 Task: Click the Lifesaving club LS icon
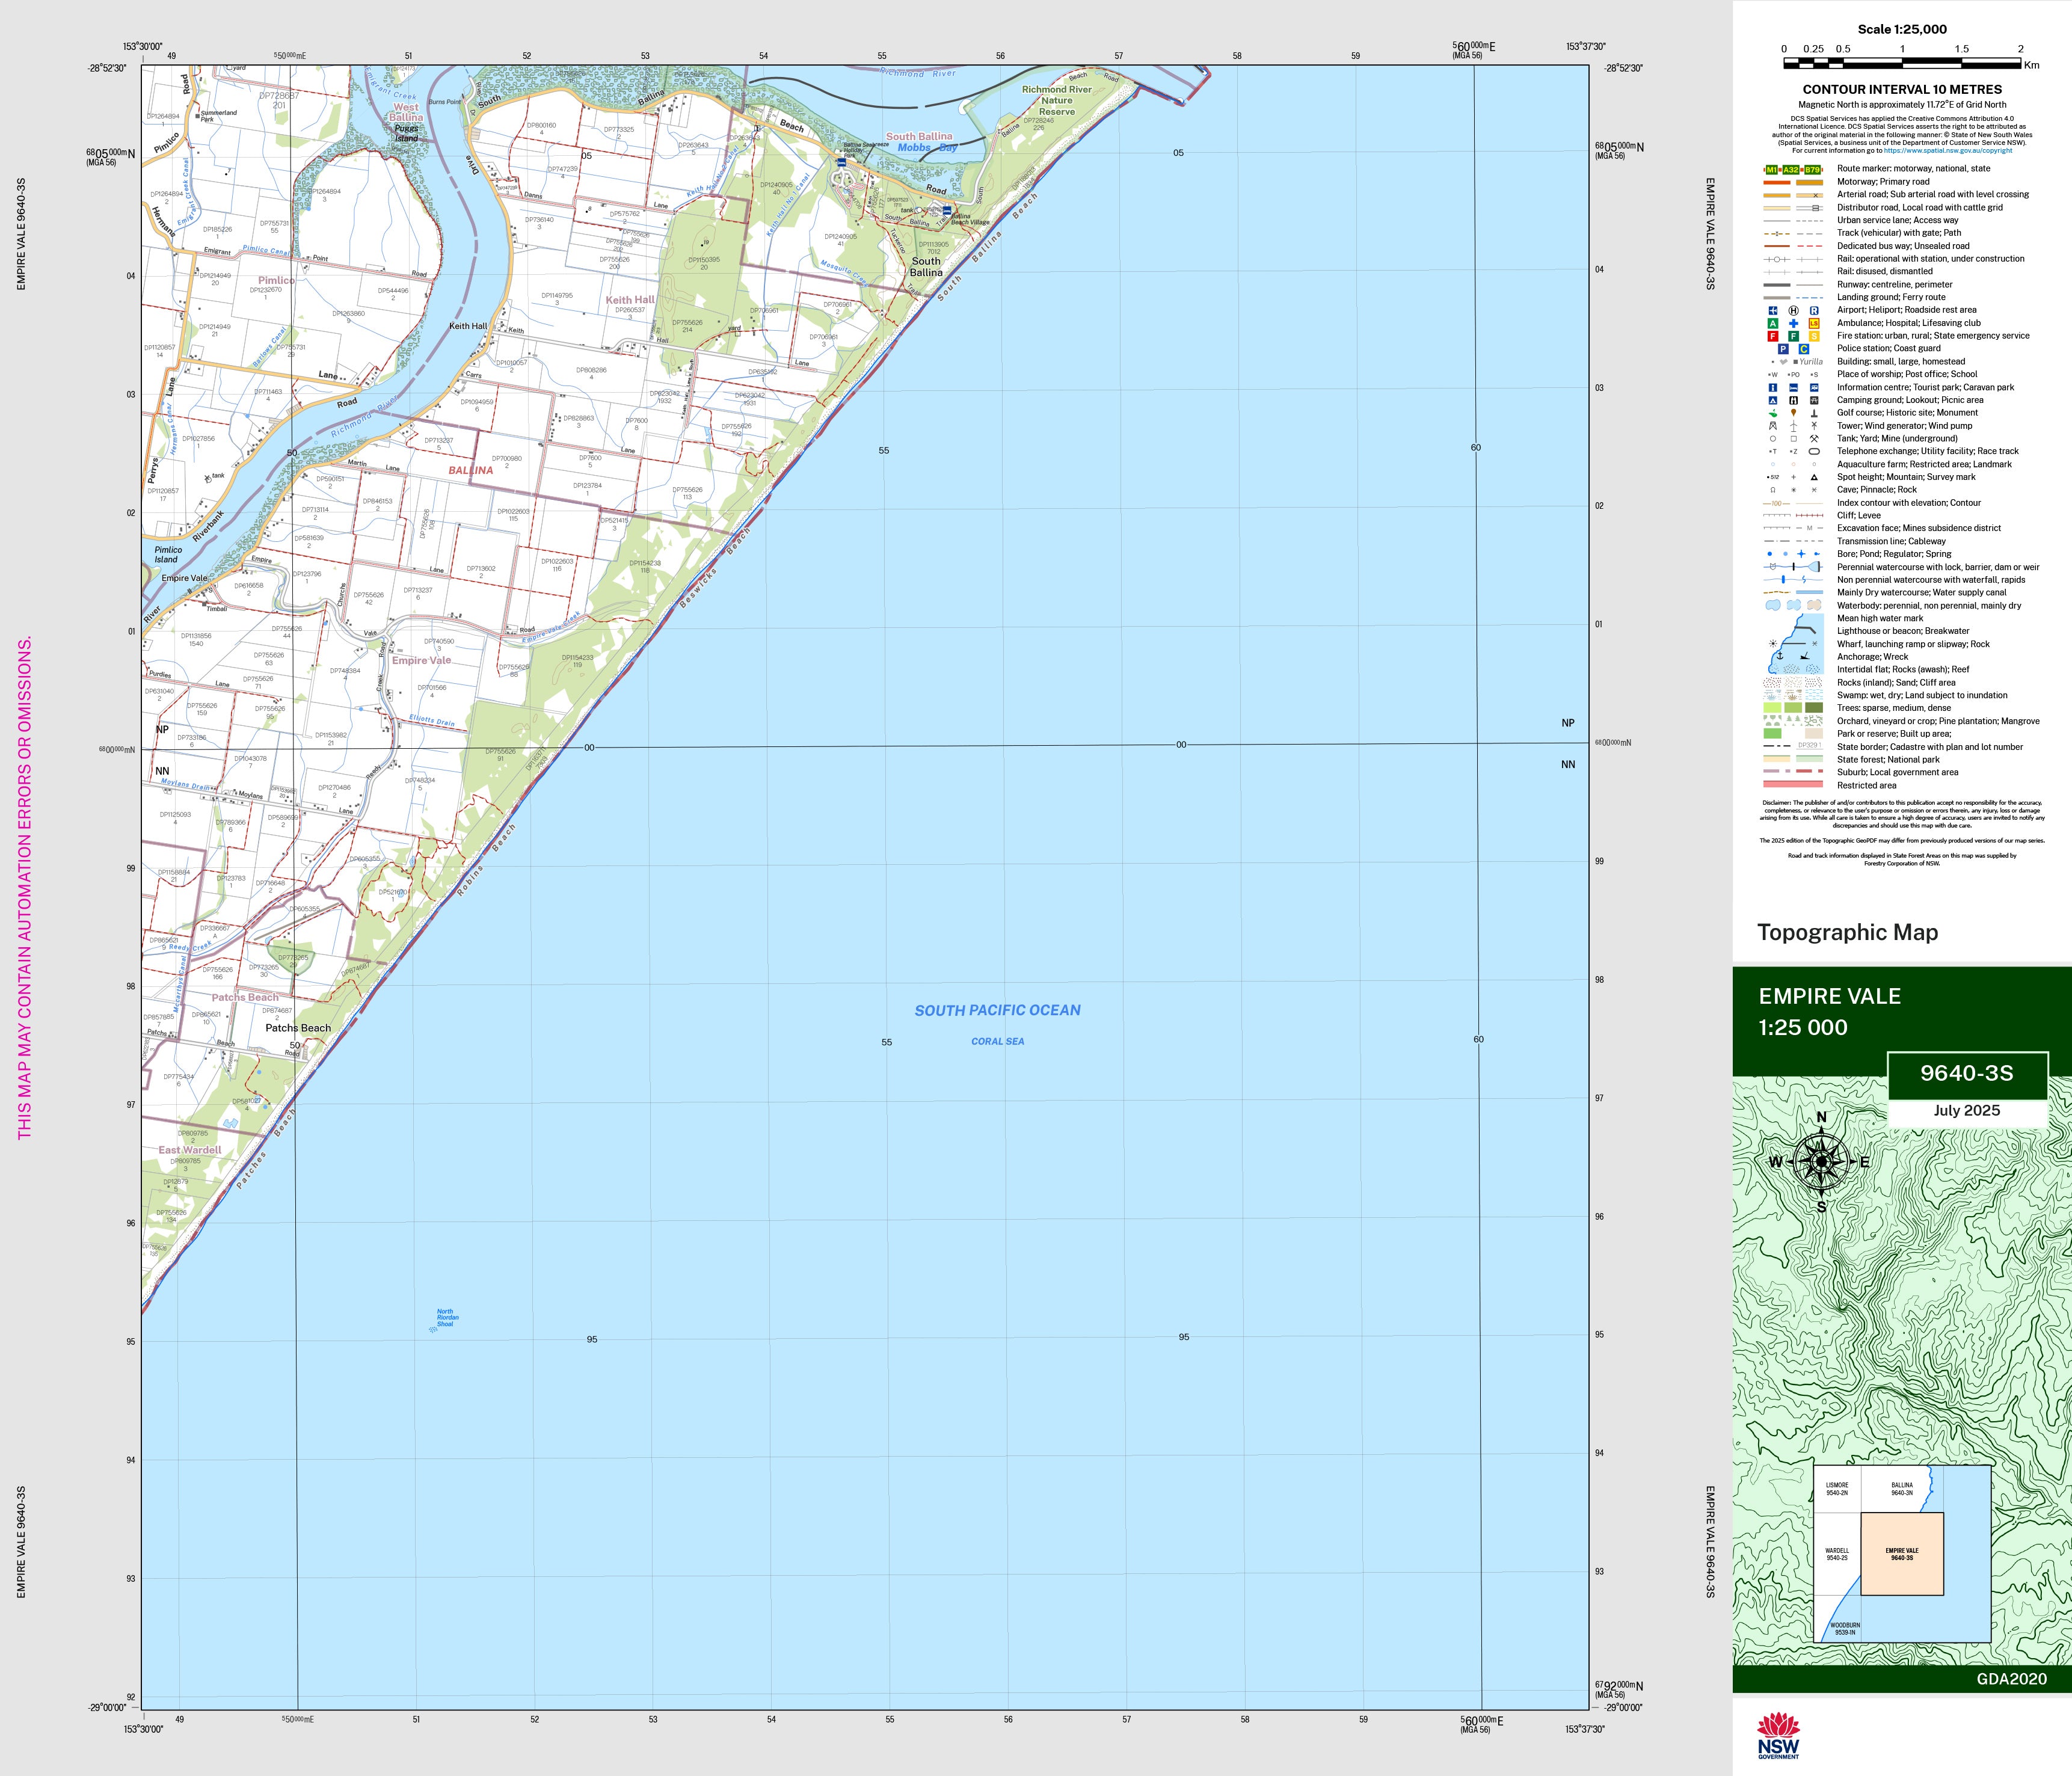[1814, 323]
